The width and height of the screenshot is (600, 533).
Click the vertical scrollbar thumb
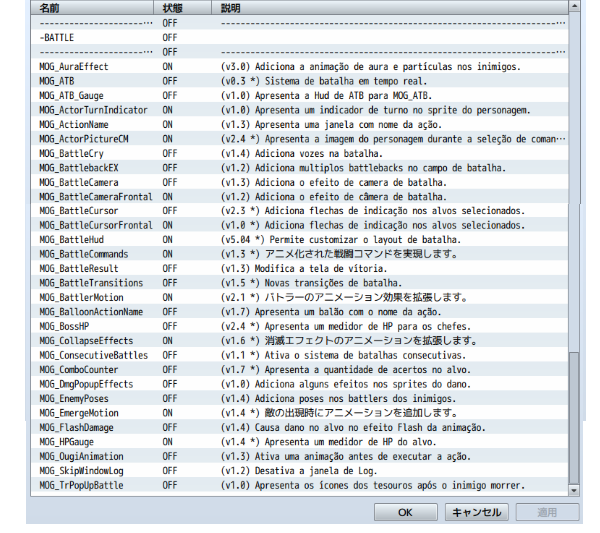click(574, 418)
